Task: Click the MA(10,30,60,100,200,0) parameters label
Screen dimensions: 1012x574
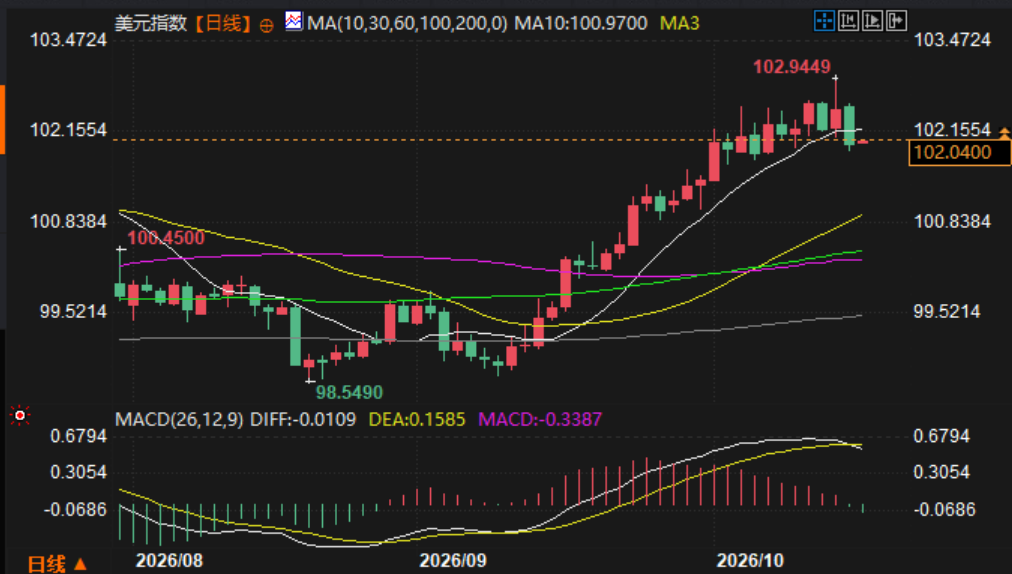Action: coord(407,24)
